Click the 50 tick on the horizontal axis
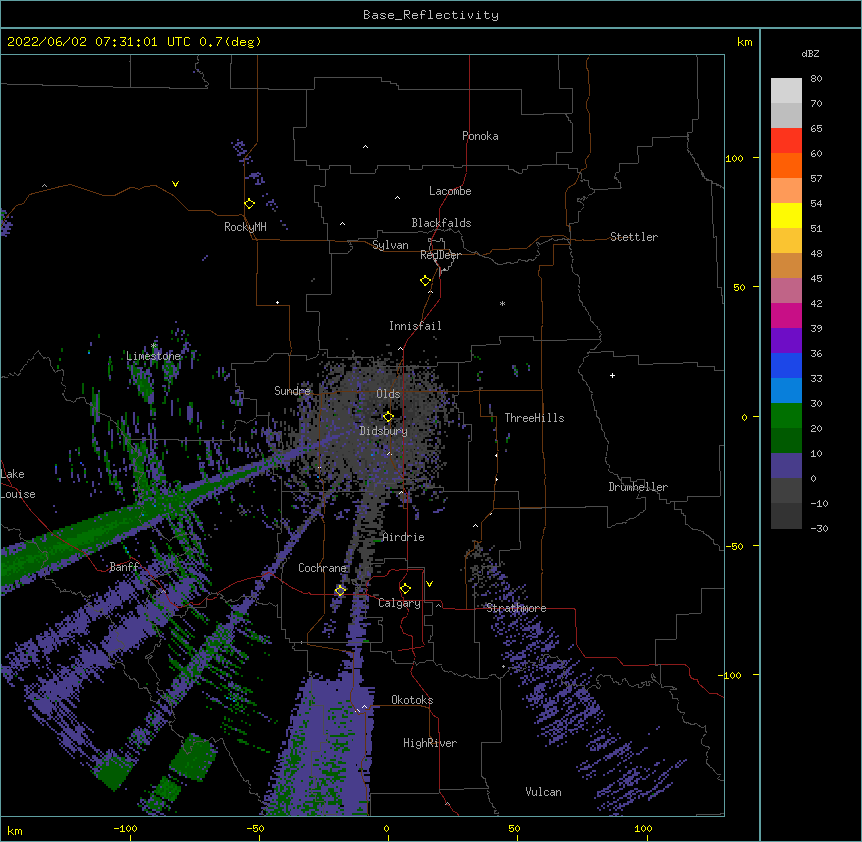Screen dimensions: 862x842 click(x=514, y=828)
